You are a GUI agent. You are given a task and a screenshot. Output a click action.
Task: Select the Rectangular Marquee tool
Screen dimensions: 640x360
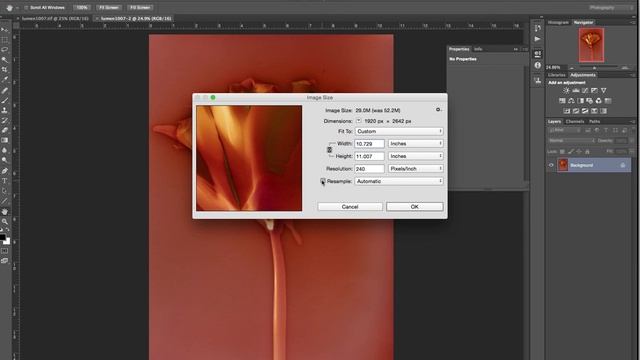[4, 40]
